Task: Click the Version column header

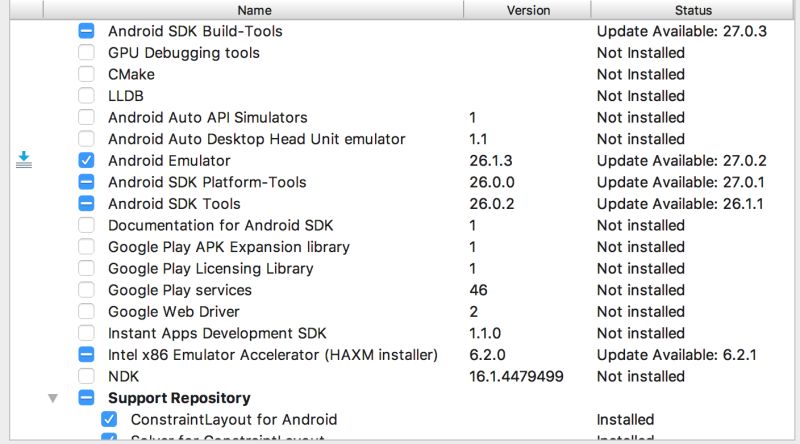Action: [x=528, y=10]
